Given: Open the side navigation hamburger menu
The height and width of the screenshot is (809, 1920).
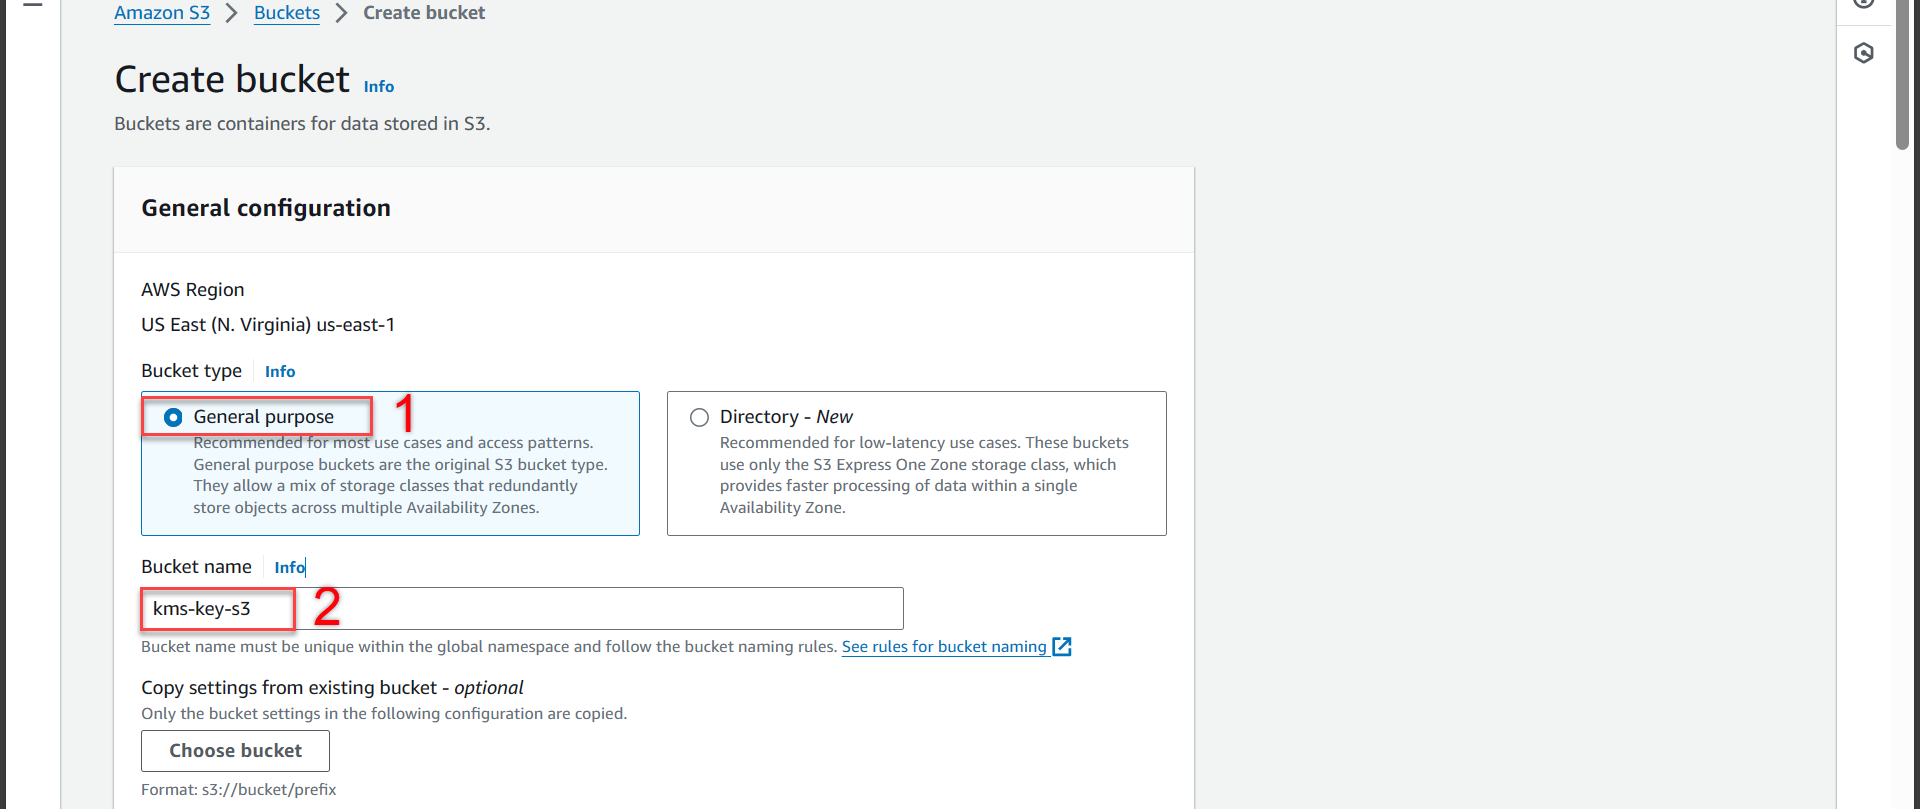Looking at the screenshot, I should pyautogui.click(x=33, y=4).
